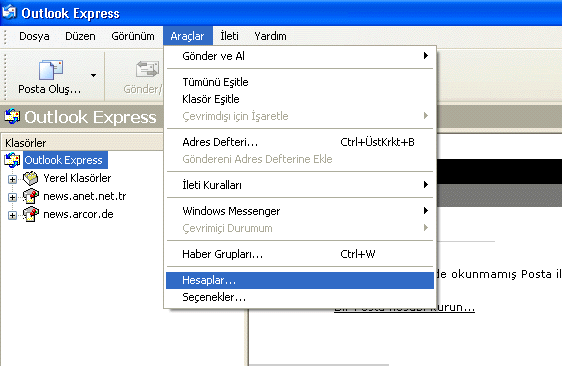Open Adres Defteri... from the menu
The height and width of the screenshot is (366, 562).
click(x=300, y=142)
